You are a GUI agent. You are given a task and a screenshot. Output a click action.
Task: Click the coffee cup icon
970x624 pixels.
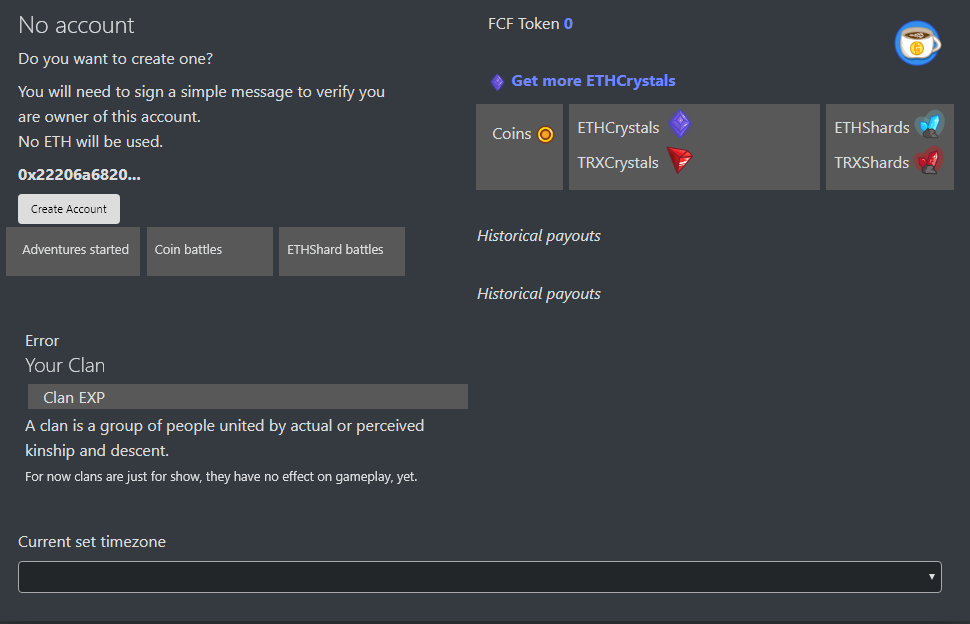tap(917, 43)
